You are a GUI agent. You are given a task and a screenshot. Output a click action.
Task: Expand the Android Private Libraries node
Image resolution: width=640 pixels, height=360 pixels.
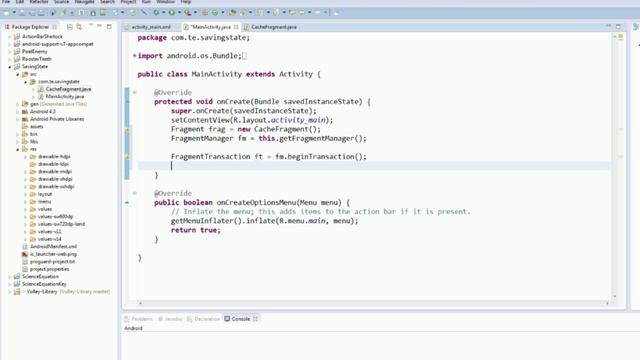[18, 119]
